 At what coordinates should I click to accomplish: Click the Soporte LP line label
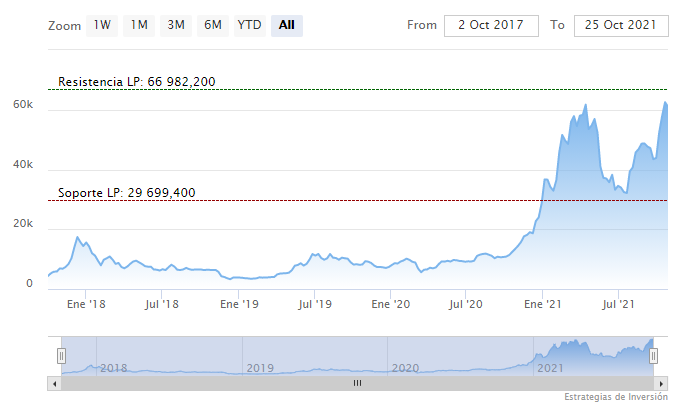click(x=127, y=192)
